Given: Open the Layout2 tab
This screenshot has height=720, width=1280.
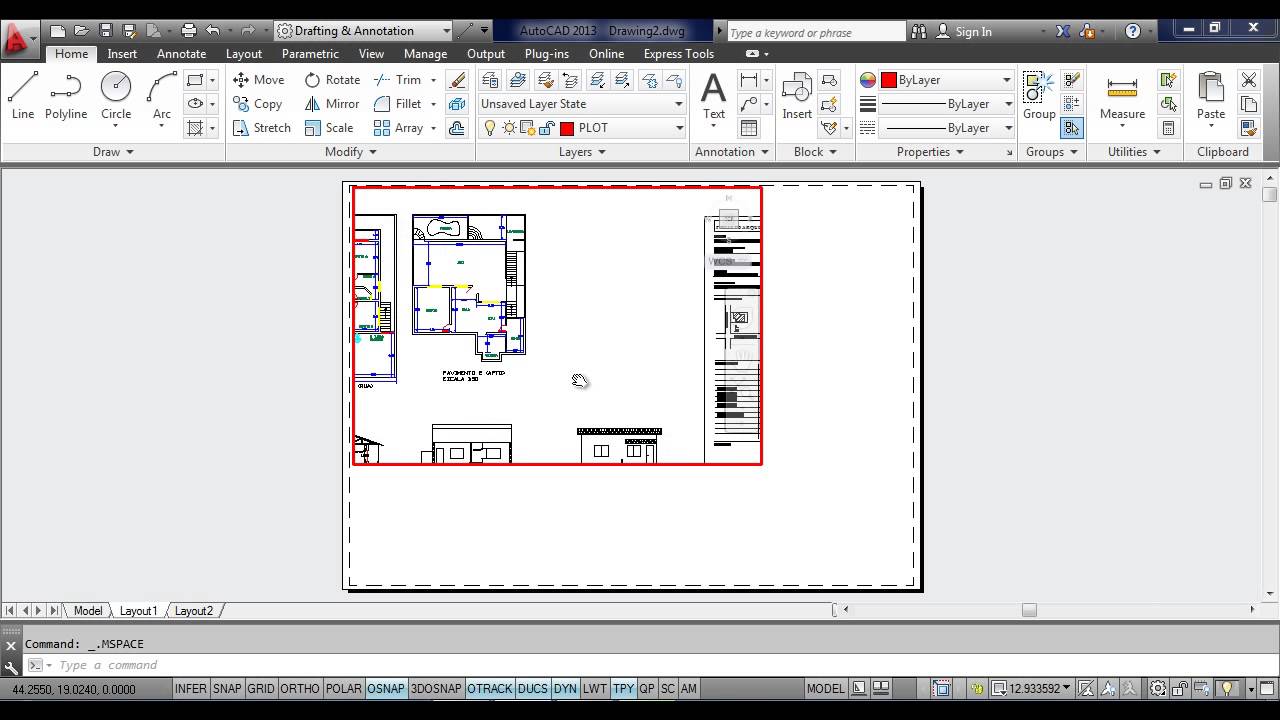Looking at the screenshot, I should [194, 610].
